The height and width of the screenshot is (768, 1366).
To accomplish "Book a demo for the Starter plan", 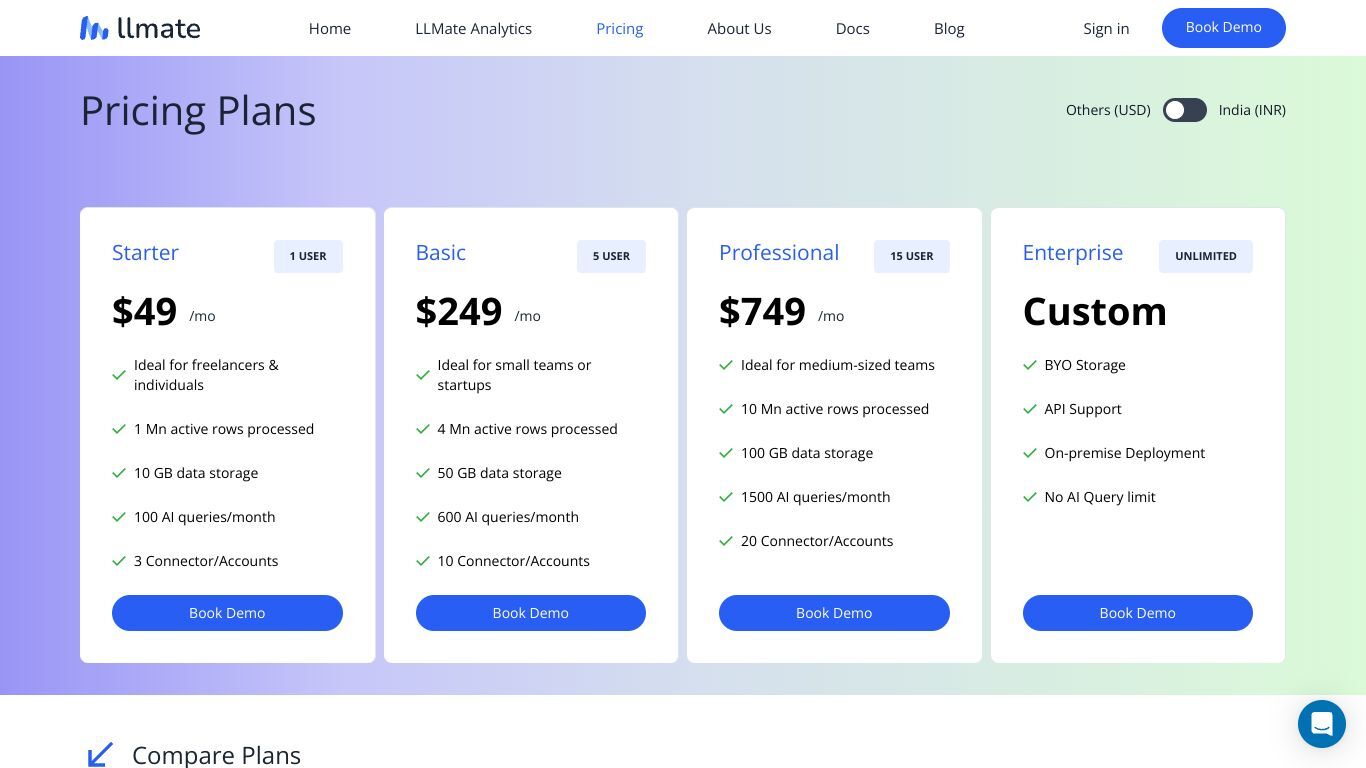I will coord(227,613).
